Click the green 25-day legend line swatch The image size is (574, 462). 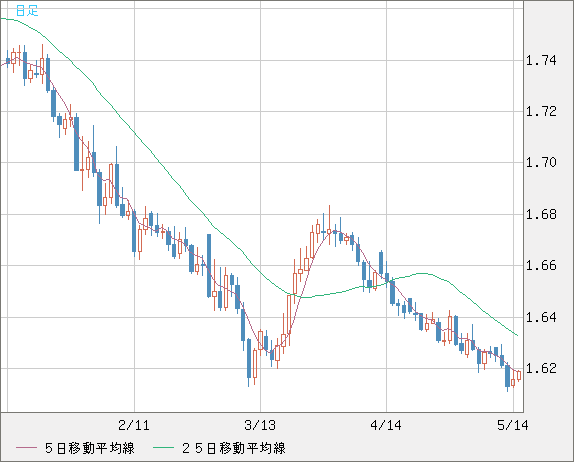(x=163, y=448)
